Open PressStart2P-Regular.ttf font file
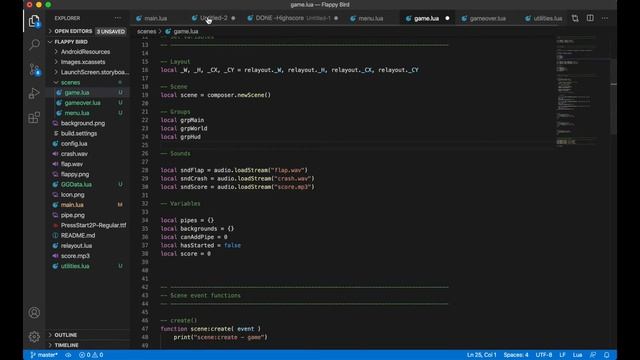This screenshot has height=360, width=640. [93, 225]
